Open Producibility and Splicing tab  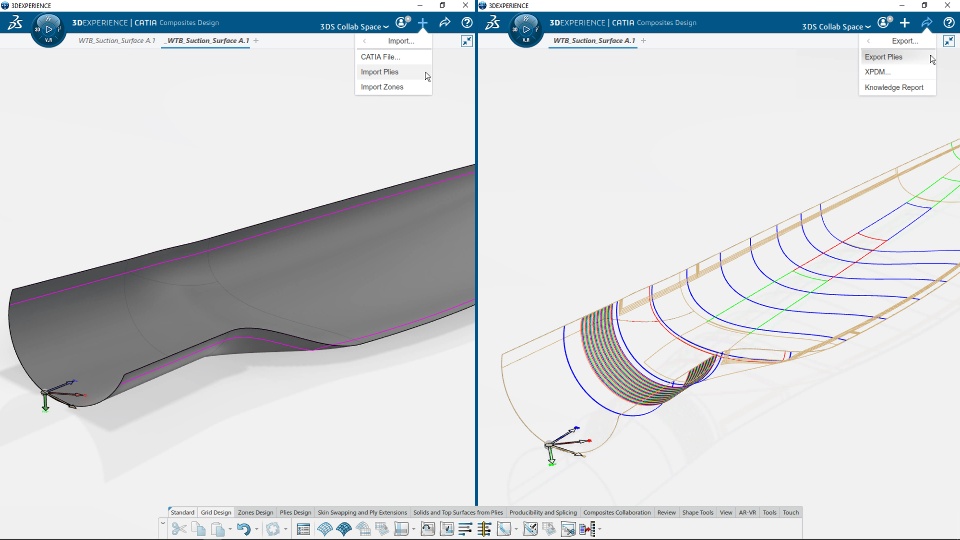pos(543,512)
